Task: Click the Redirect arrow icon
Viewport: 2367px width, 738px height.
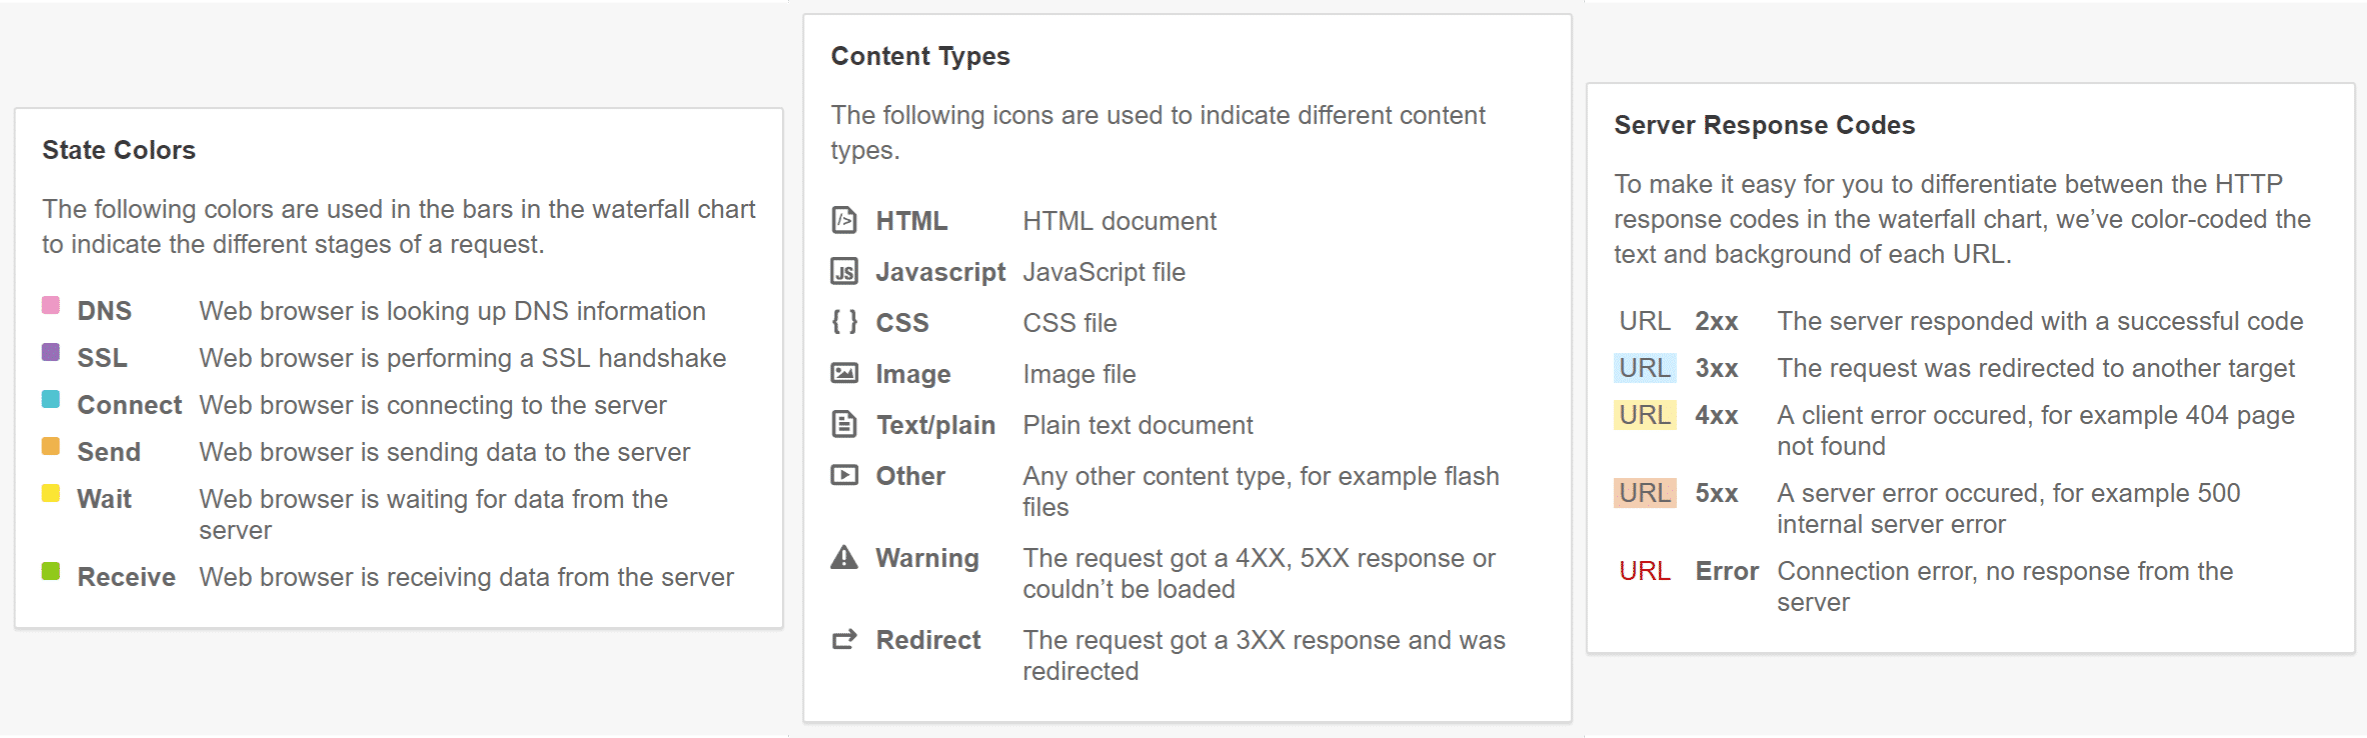Action: (844, 639)
